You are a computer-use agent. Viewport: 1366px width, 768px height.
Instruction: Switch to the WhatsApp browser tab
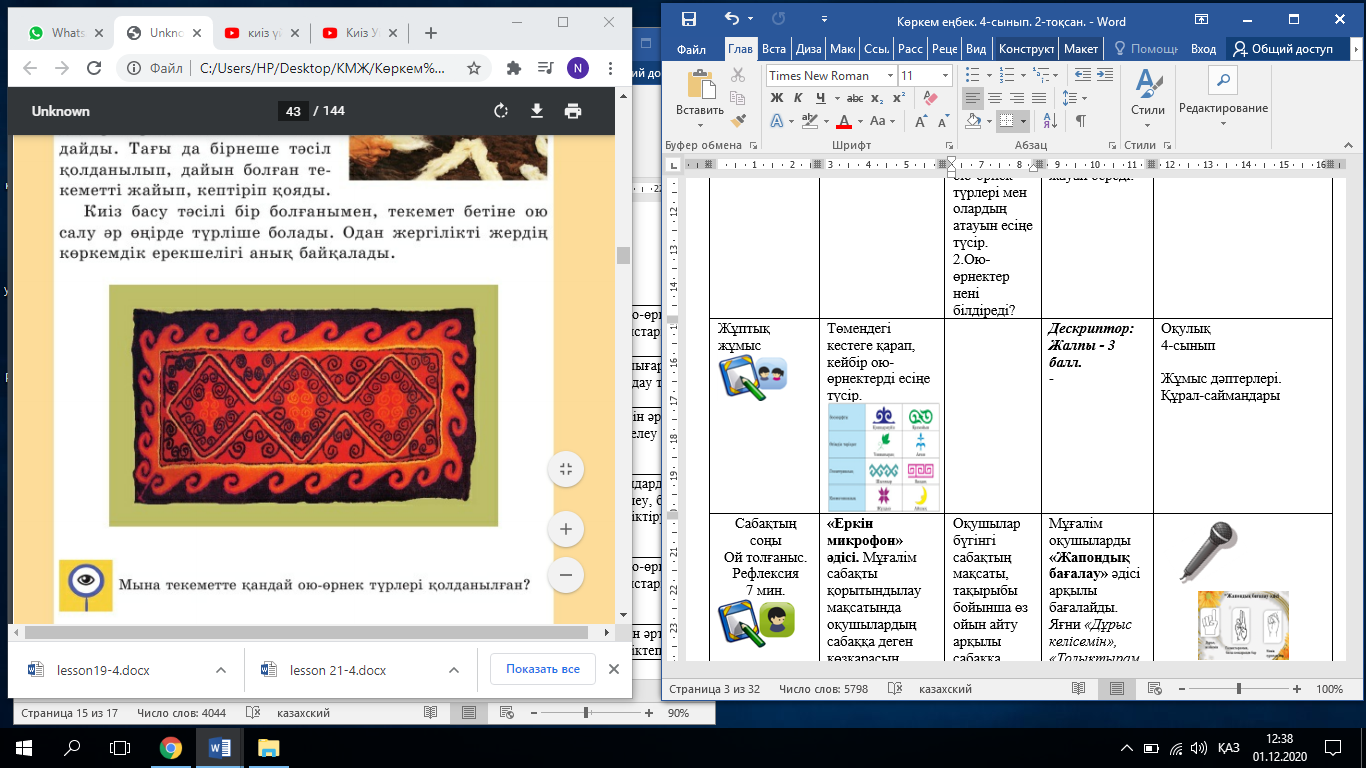pyautogui.click(x=60, y=33)
